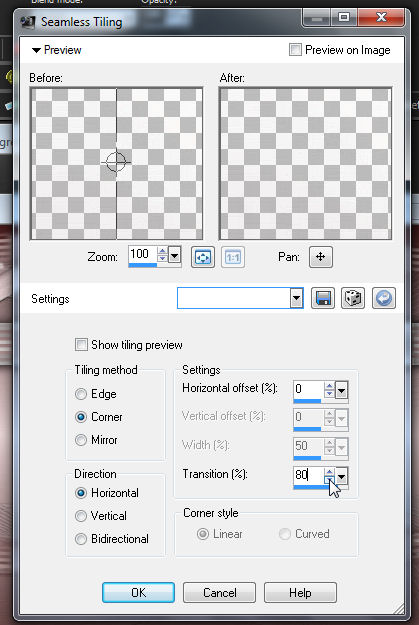The height and width of the screenshot is (625, 419).
Task: Expand the Zoom value dropdown arrow
Action: click(x=175, y=254)
